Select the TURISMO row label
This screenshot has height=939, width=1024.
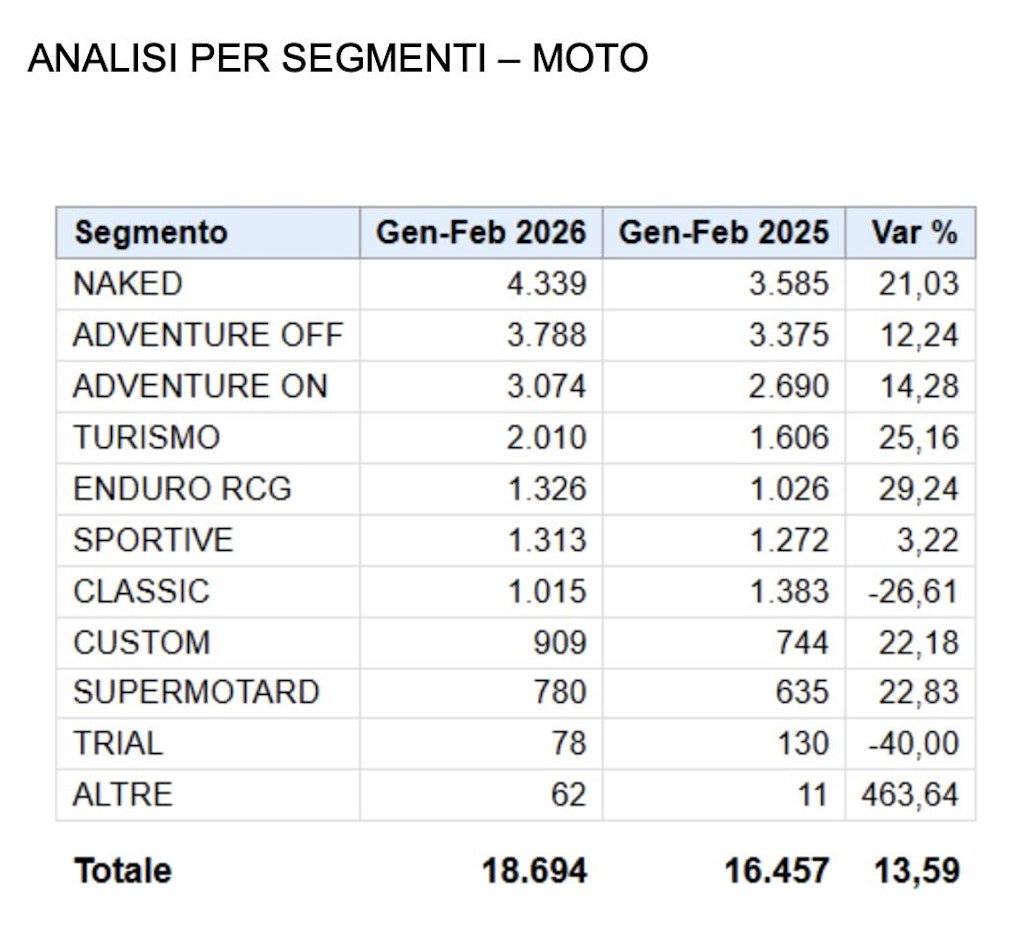click(x=146, y=437)
